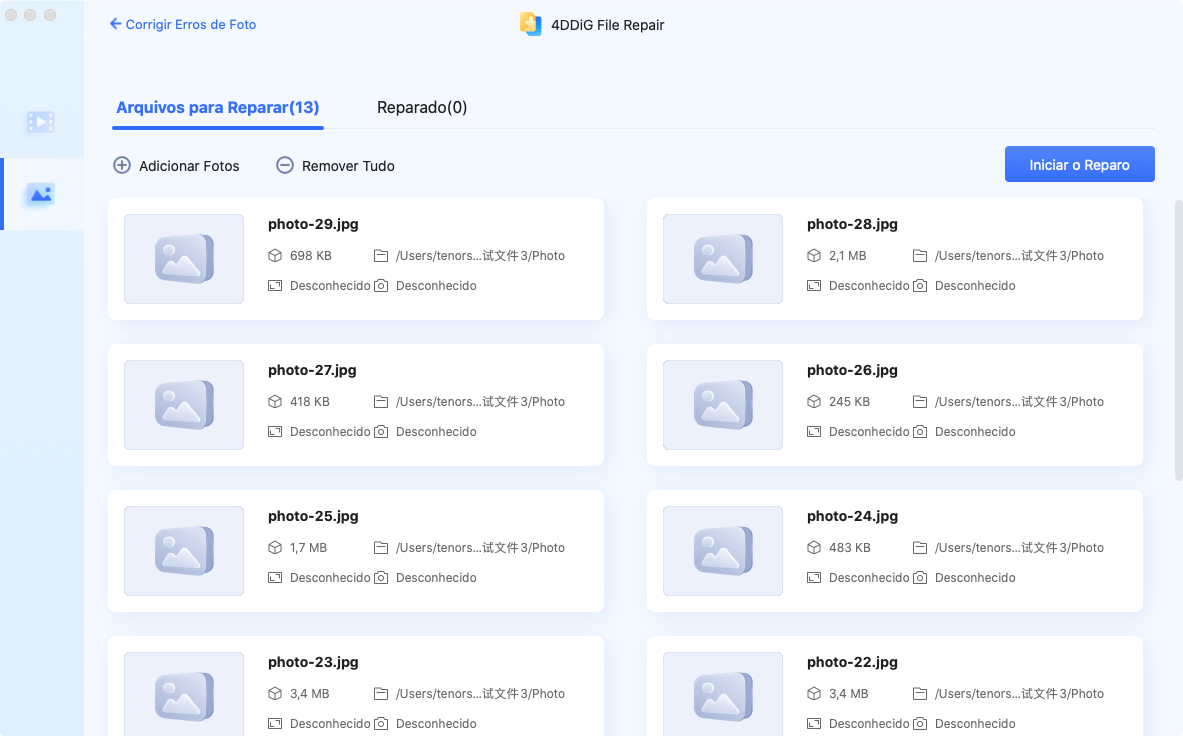Click the 1,7 MB size of photo-25.jpg
This screenshot has width=1183, height=736.
pyautogui.click(x=309, y=547)
